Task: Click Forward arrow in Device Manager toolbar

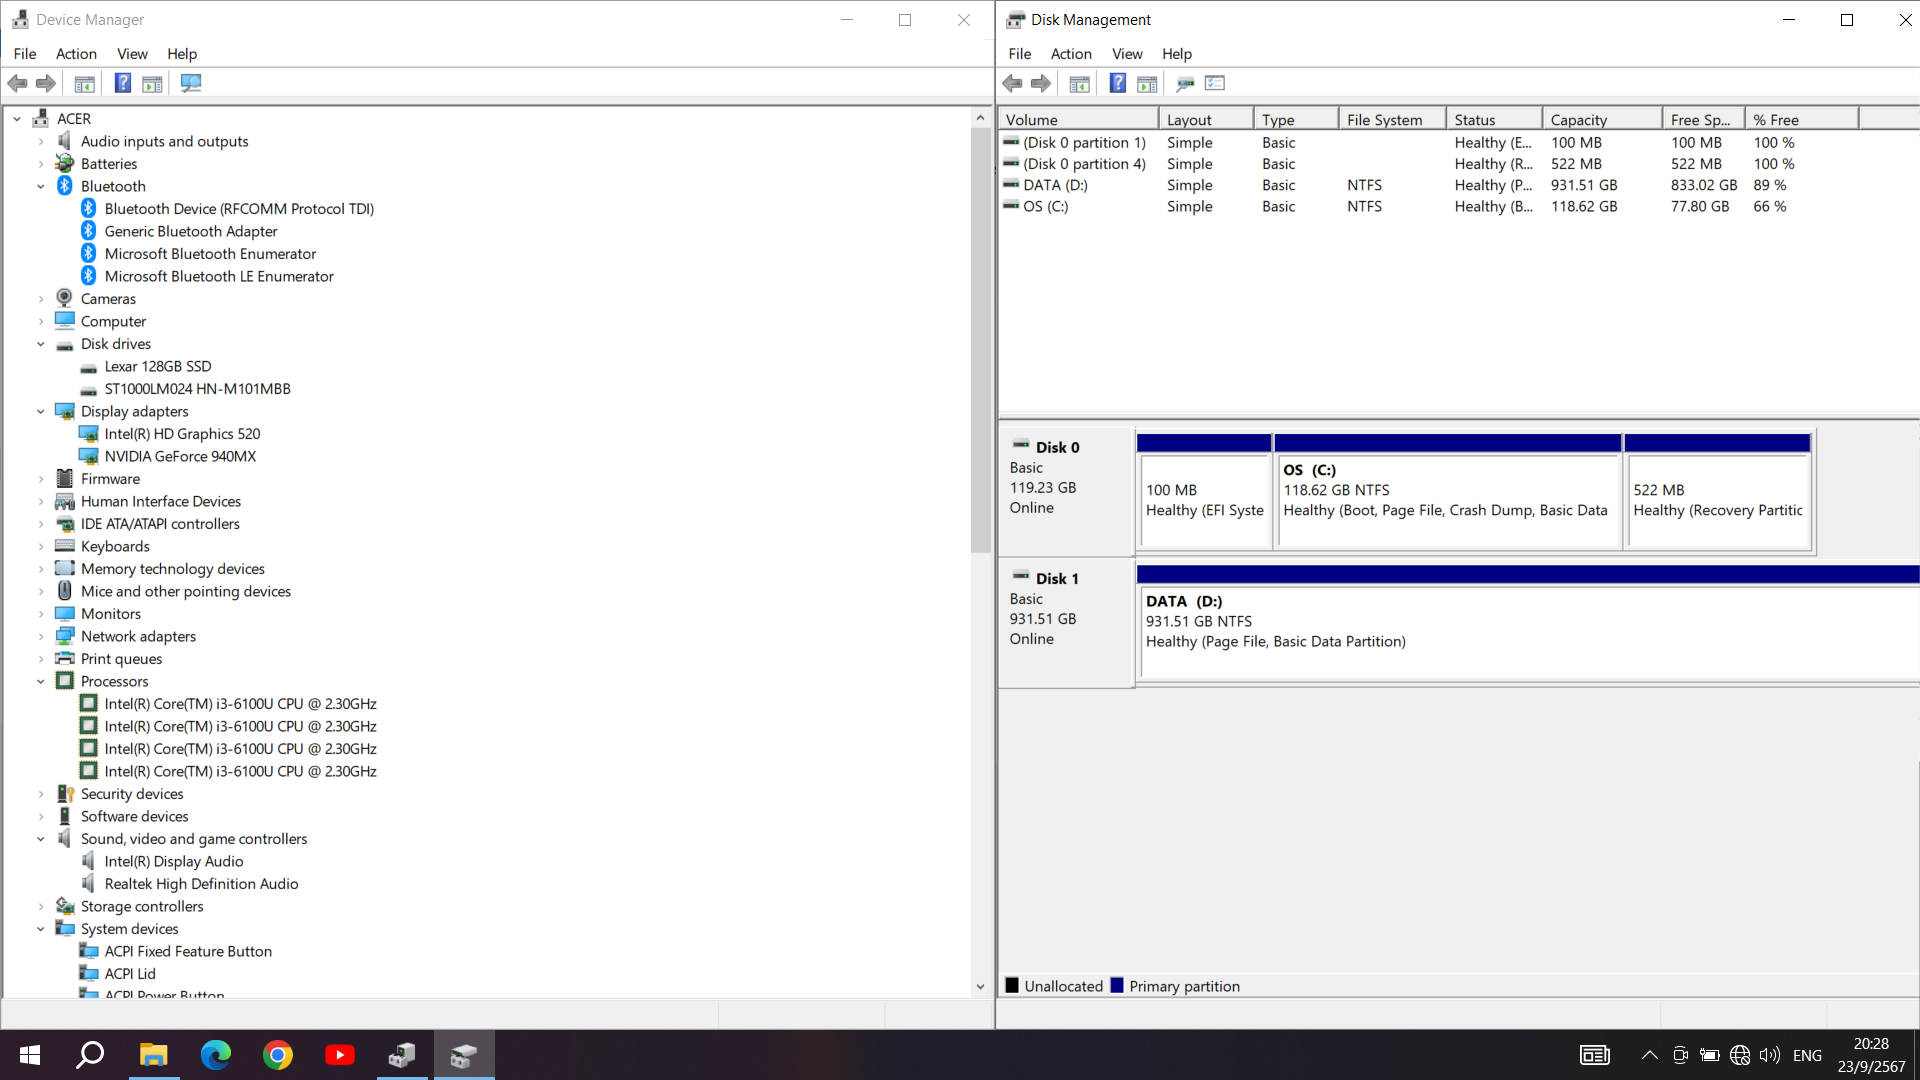Action: pyautogui.click(x=46, y=83)
